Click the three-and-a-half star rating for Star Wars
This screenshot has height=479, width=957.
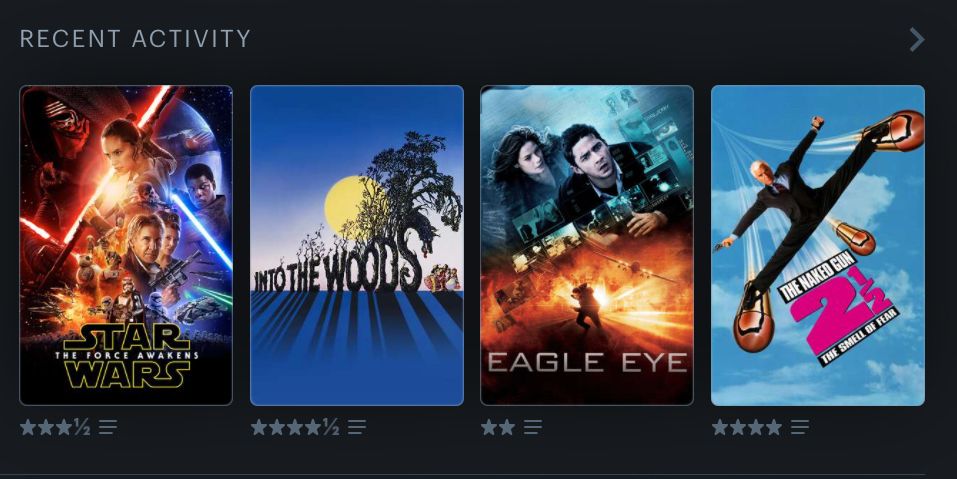[55, 427]
